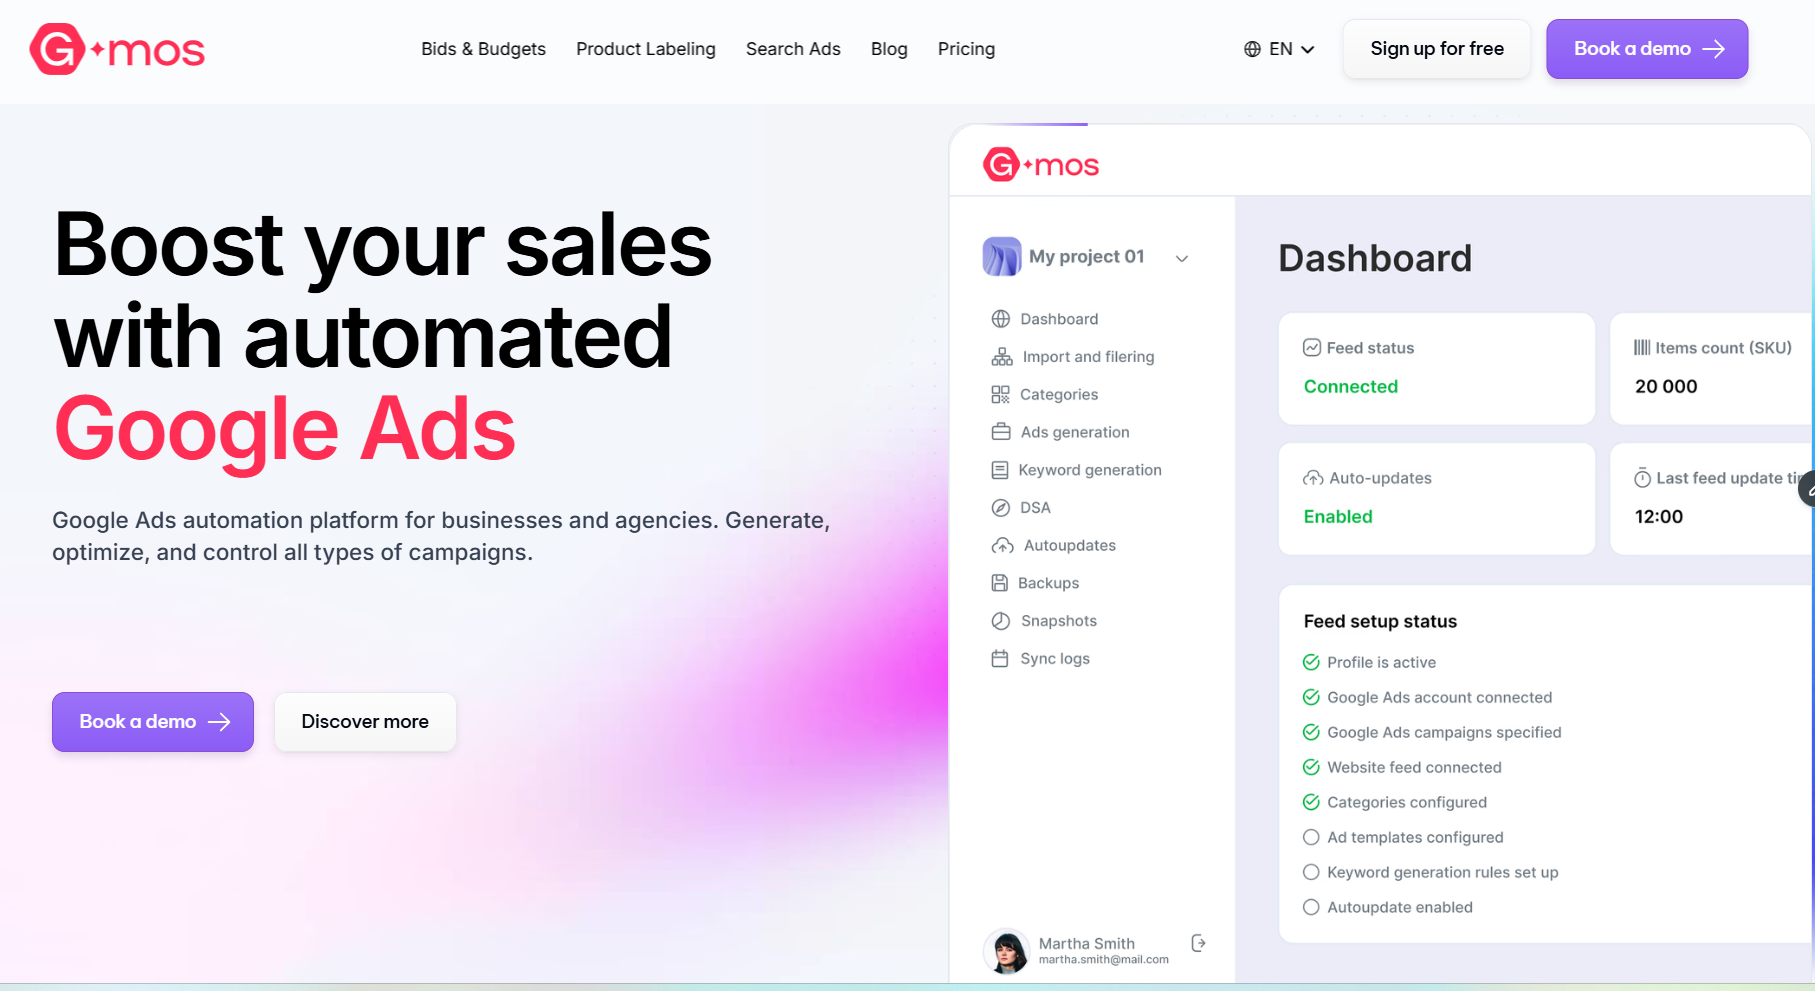Check the Ad templates configured circle
Viewport: 1815px width, 991px height.
(1311, 837)
